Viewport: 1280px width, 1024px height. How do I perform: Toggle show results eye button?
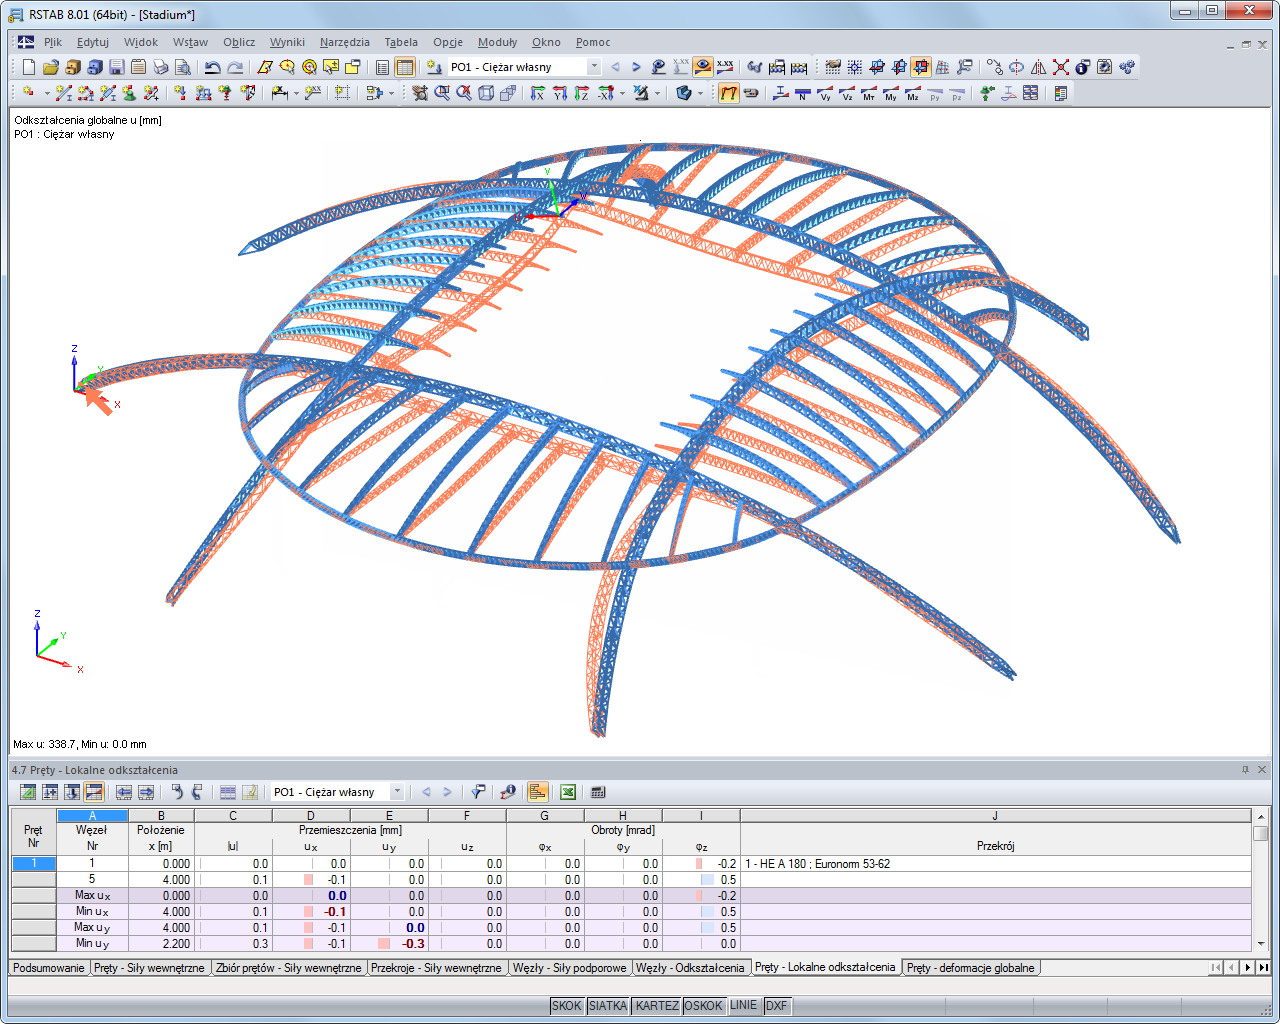[x=703, y=67]
